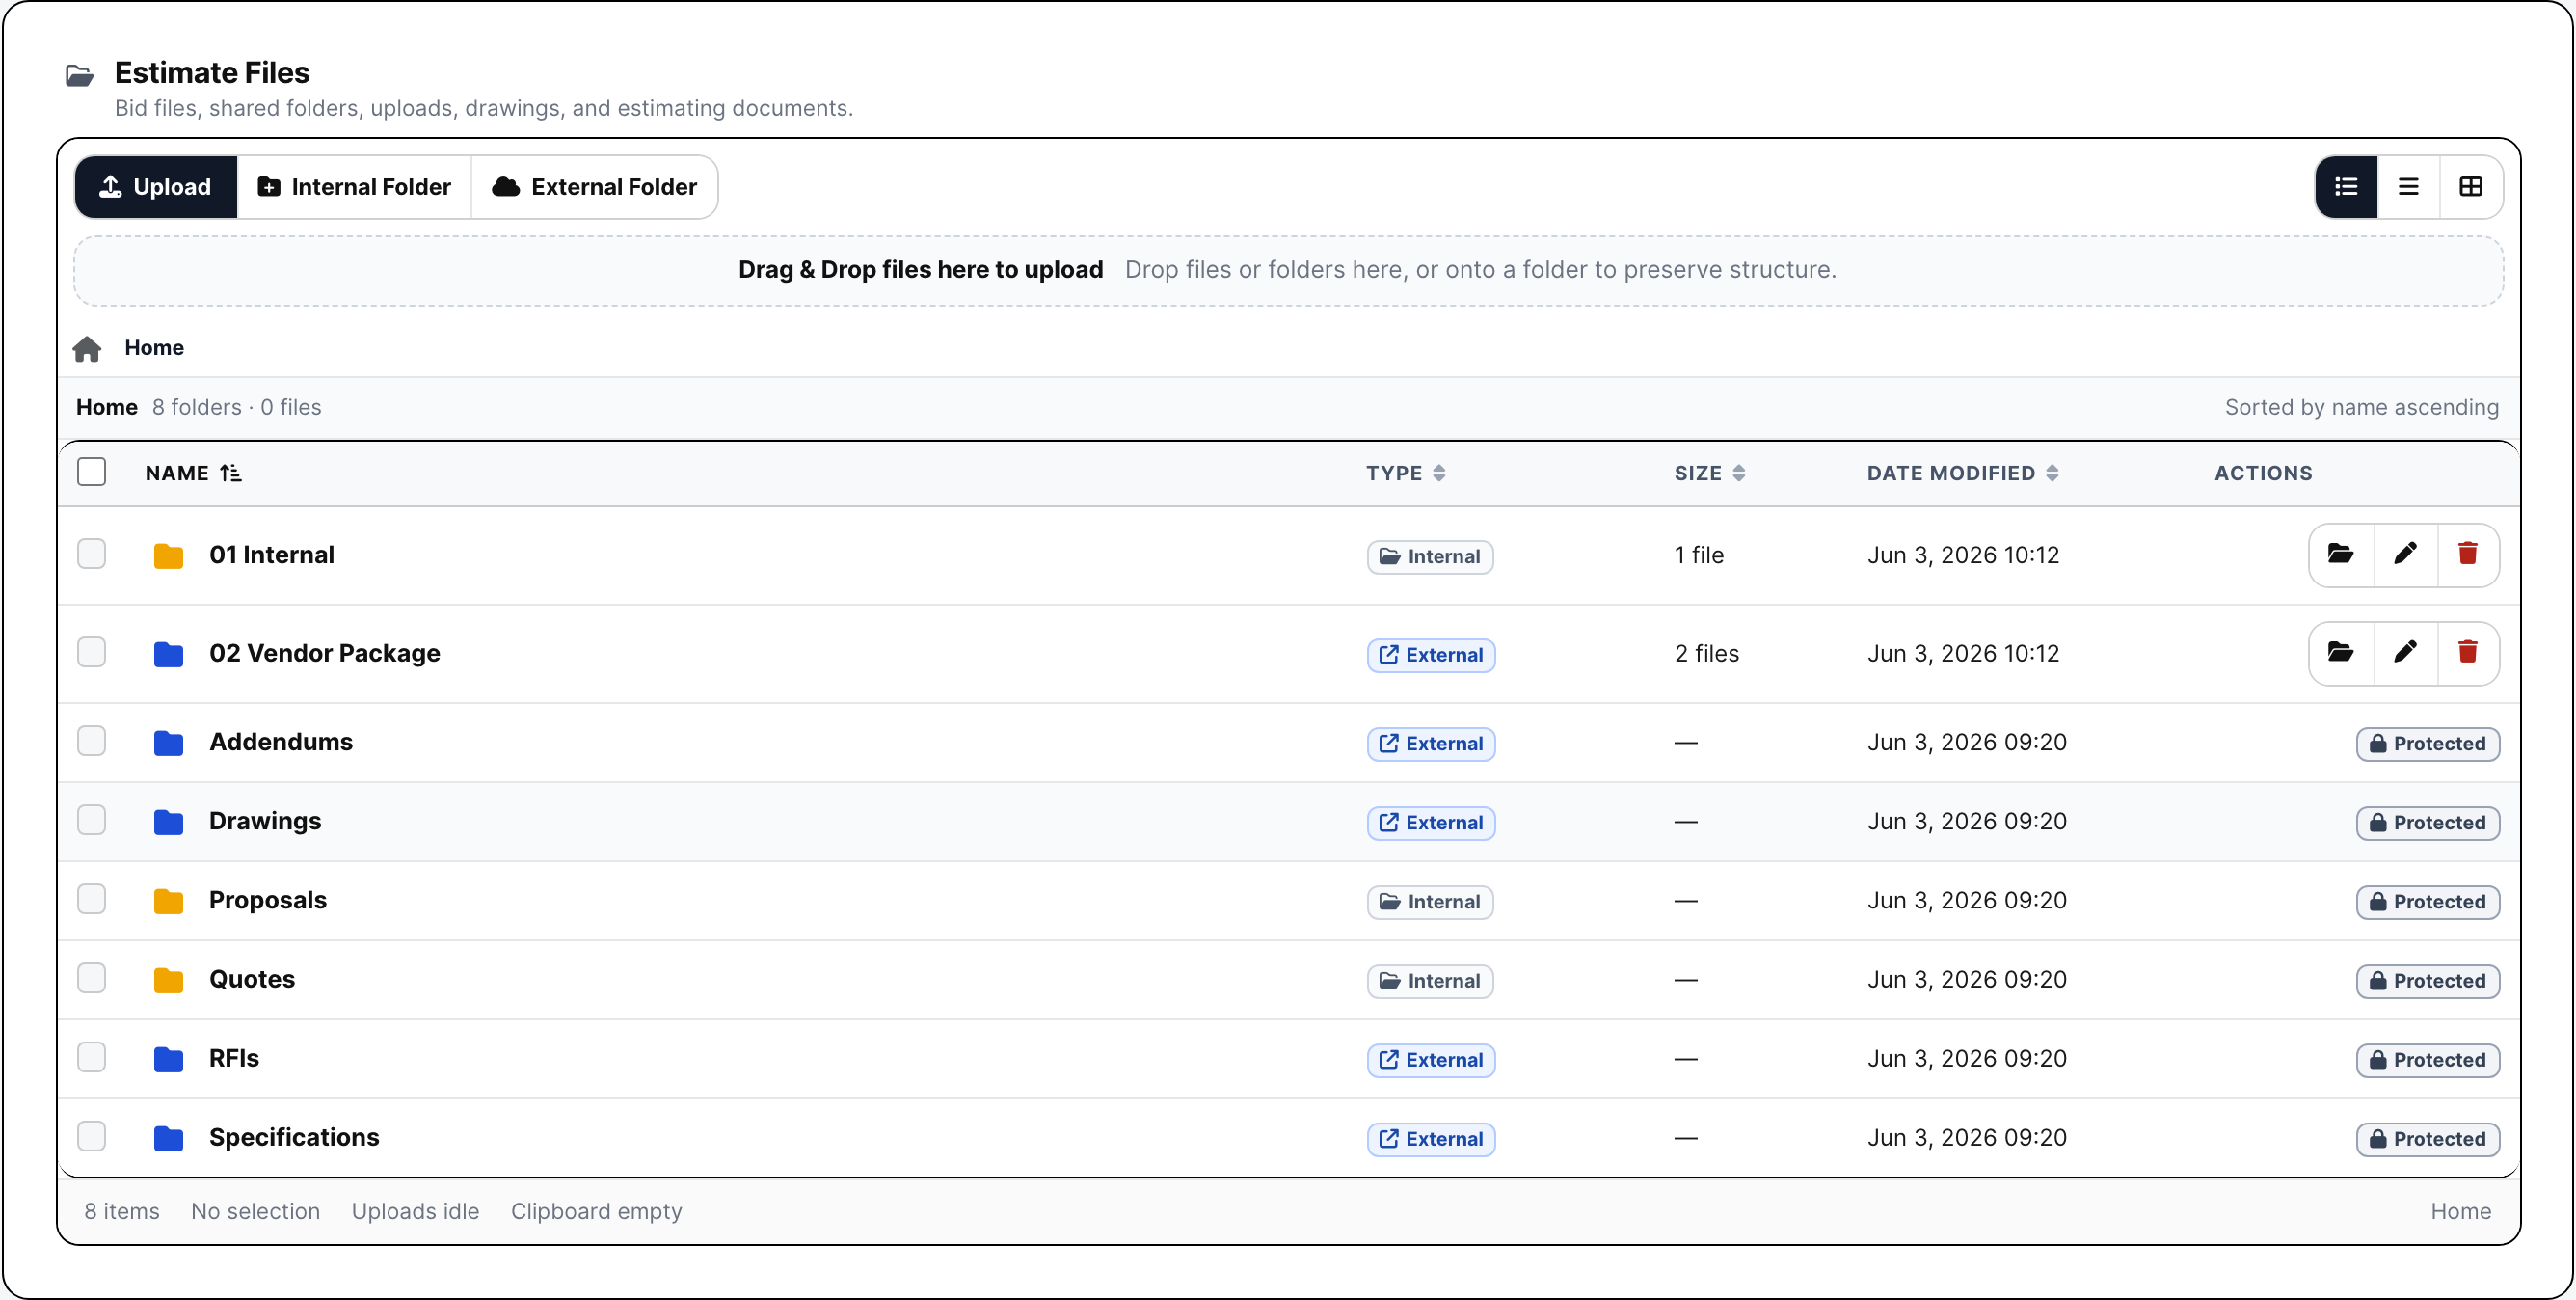Click the yellow folder icon for 01 Internal
Viewport: 2576px width, 1300px height.
click(168, 555)
